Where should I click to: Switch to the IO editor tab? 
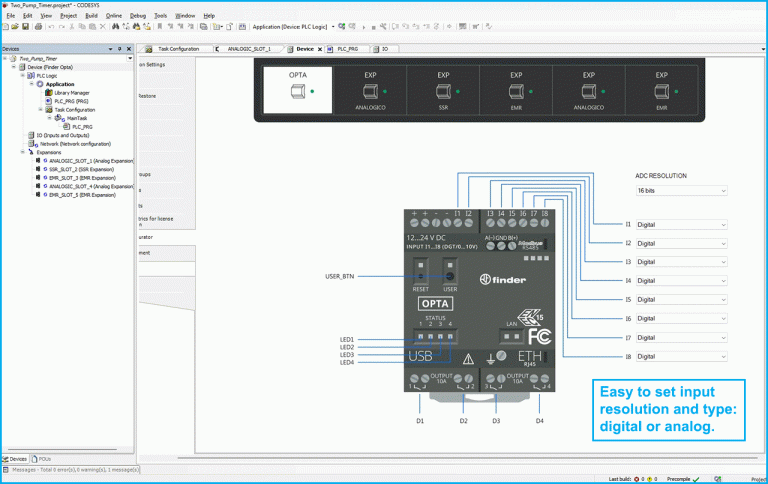(x=384, y=49)
